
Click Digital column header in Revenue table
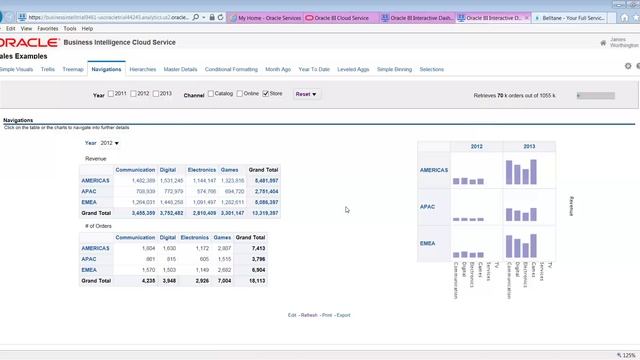(x=168, y=170)
